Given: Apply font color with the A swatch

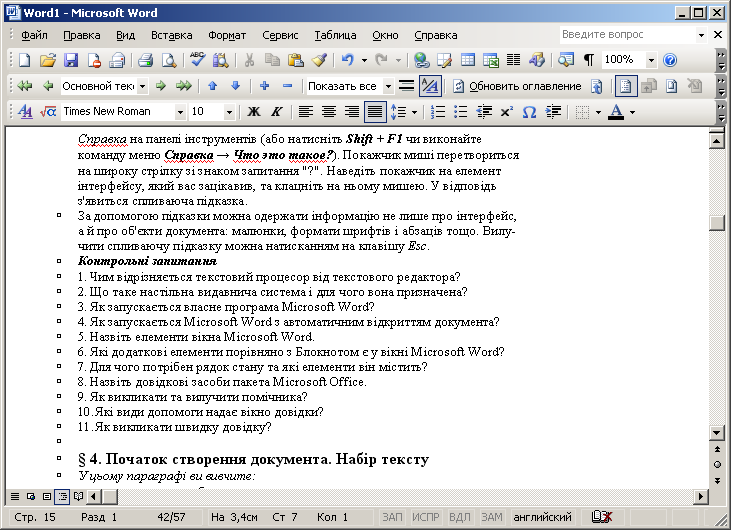Looking at the screenshot, I should [x=616, y=112].
